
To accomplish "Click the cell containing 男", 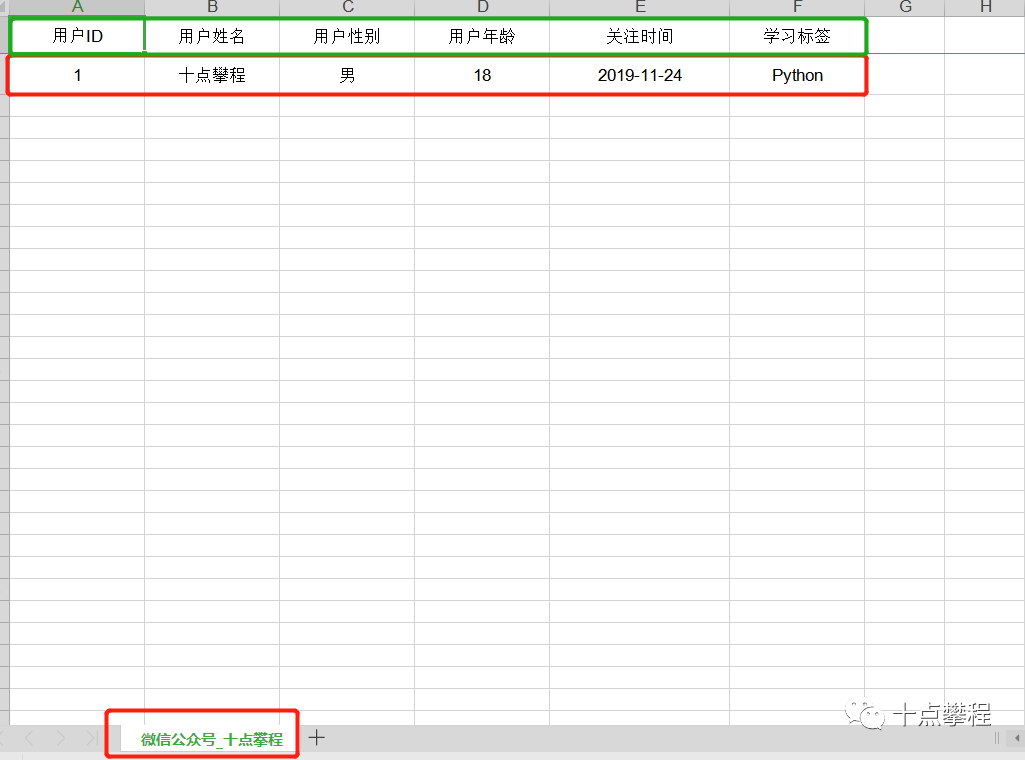I will 347,74.
